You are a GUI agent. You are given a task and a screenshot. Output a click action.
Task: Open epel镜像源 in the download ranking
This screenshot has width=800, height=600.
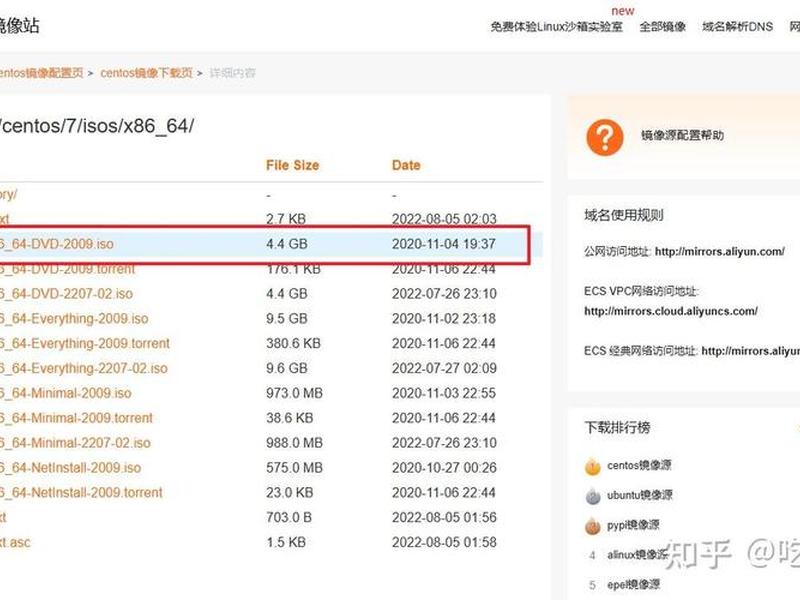point(633,585)
